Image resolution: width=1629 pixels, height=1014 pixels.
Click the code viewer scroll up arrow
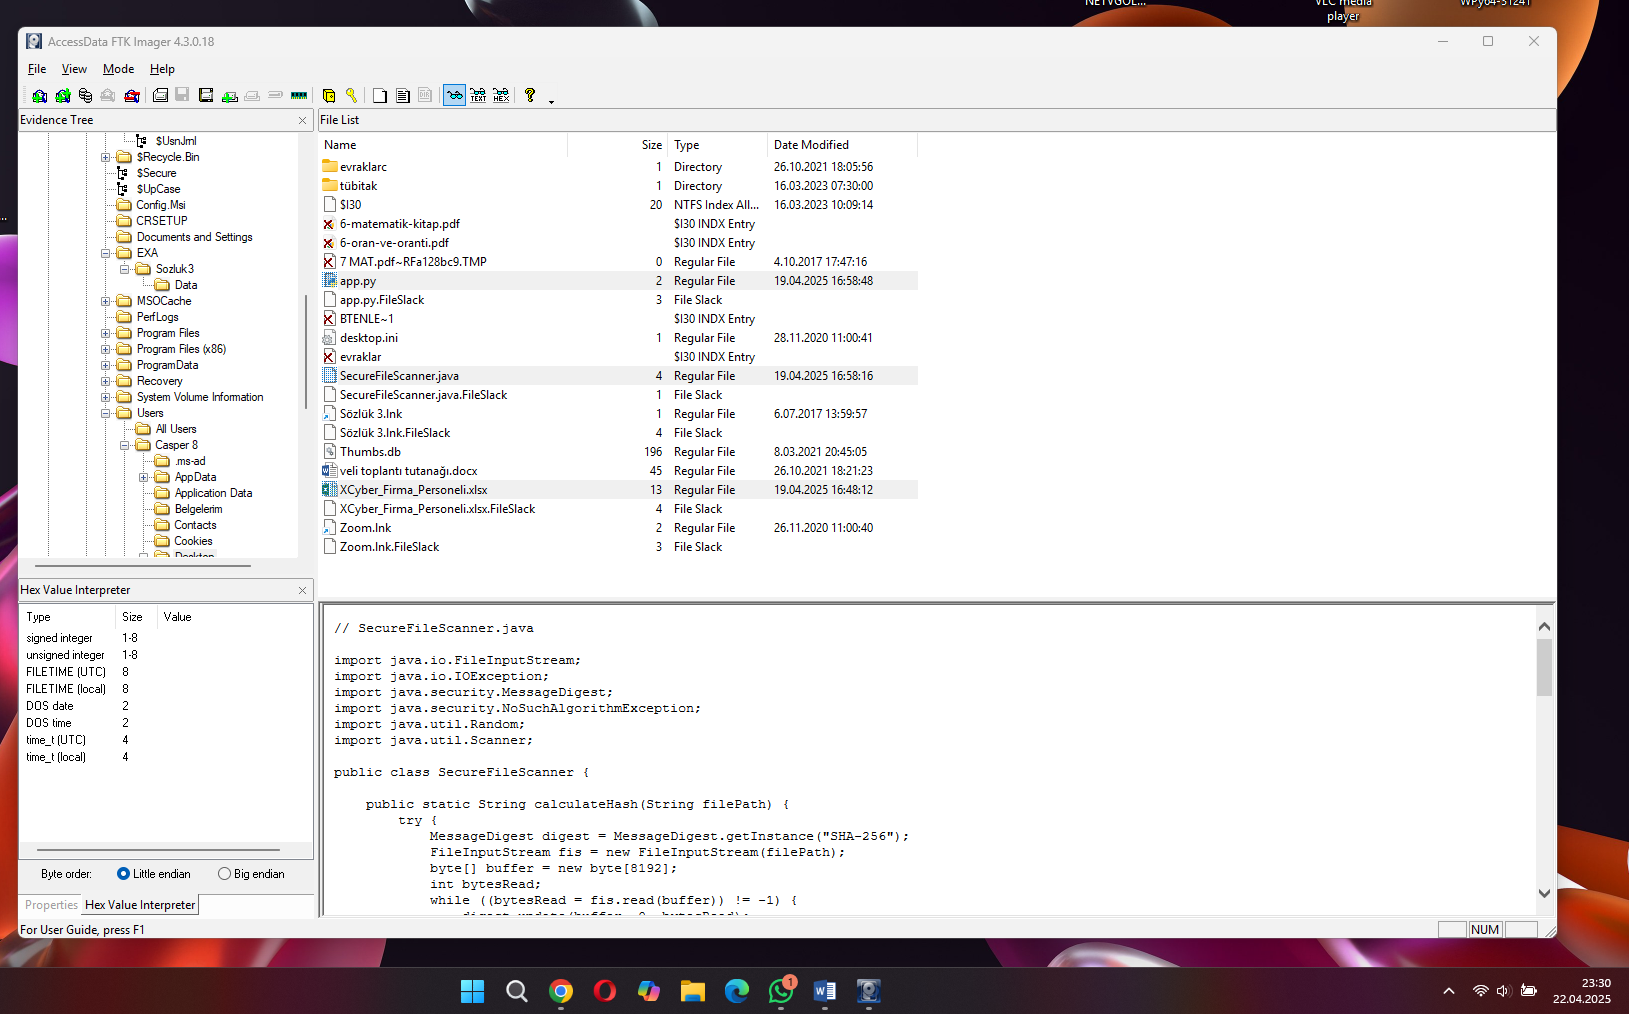1544,626
